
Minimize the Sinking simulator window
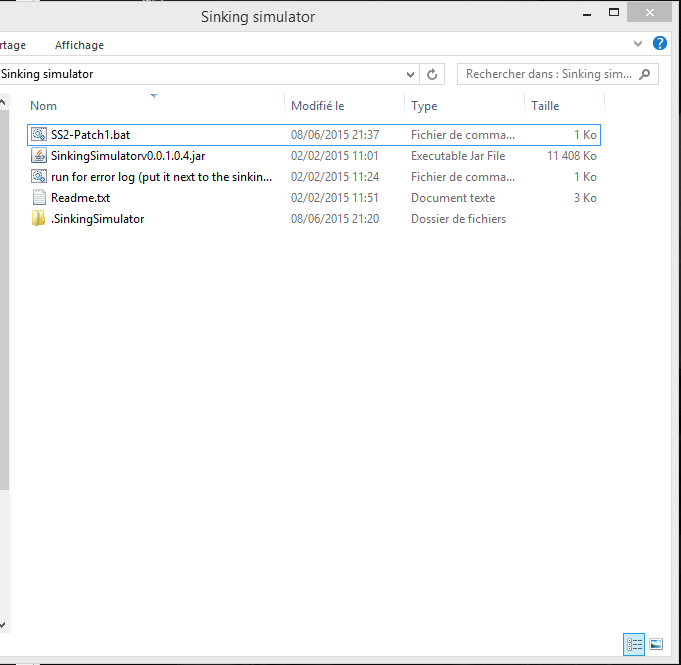click(x=587, y=13)
